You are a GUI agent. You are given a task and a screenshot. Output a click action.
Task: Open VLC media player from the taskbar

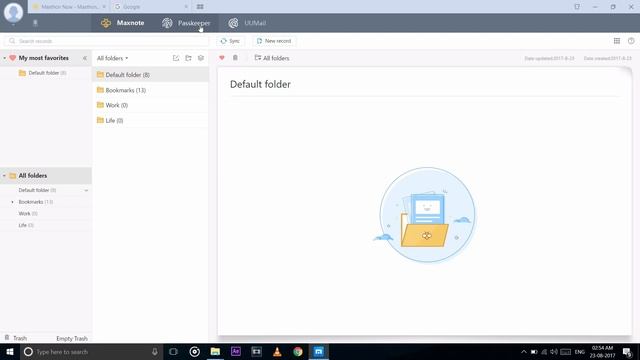click(277, 351)
